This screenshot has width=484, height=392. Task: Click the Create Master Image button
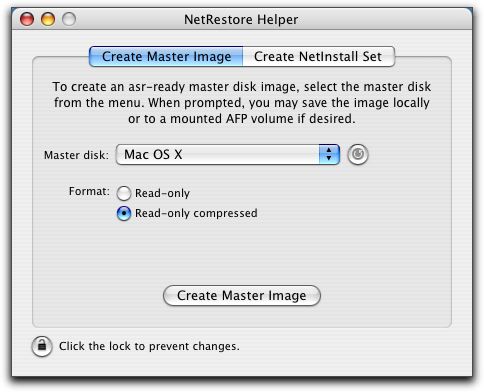(x=242, y=295)
